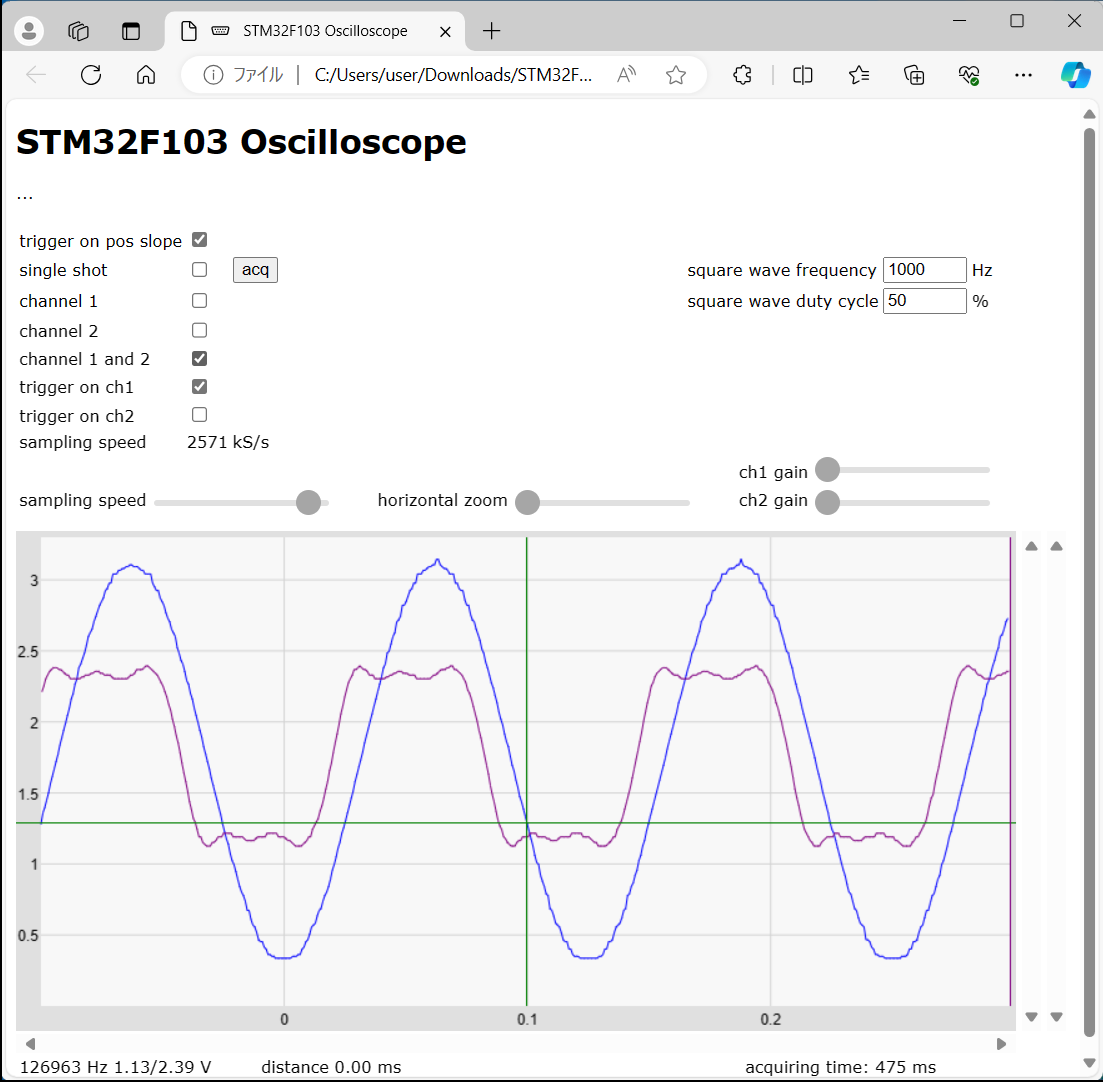Click the square wave duty cycle field
Screen dimensions: 1103x1082
click(x=924, y=301)
